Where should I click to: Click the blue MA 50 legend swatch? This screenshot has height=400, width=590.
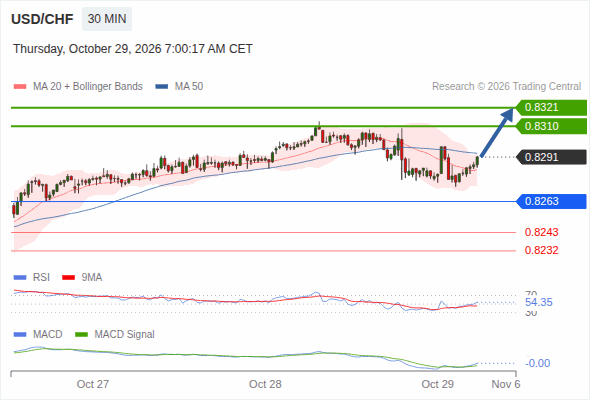click(162, 87)
